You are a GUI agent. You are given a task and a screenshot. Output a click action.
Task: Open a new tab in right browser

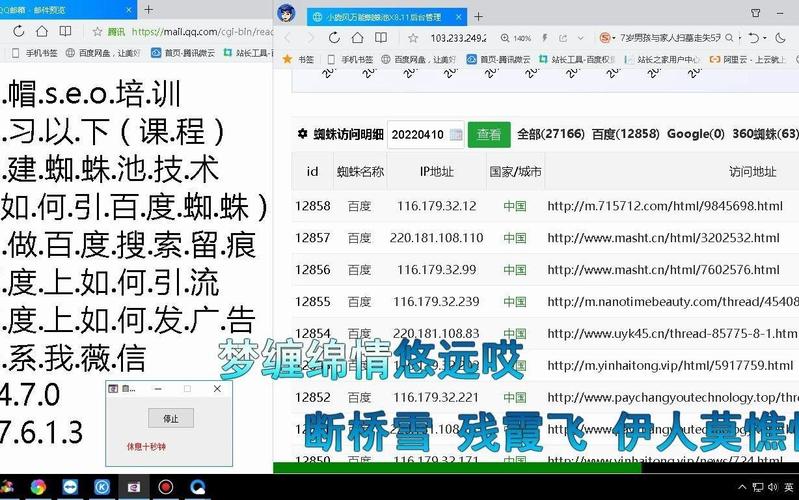coord(478,17)
